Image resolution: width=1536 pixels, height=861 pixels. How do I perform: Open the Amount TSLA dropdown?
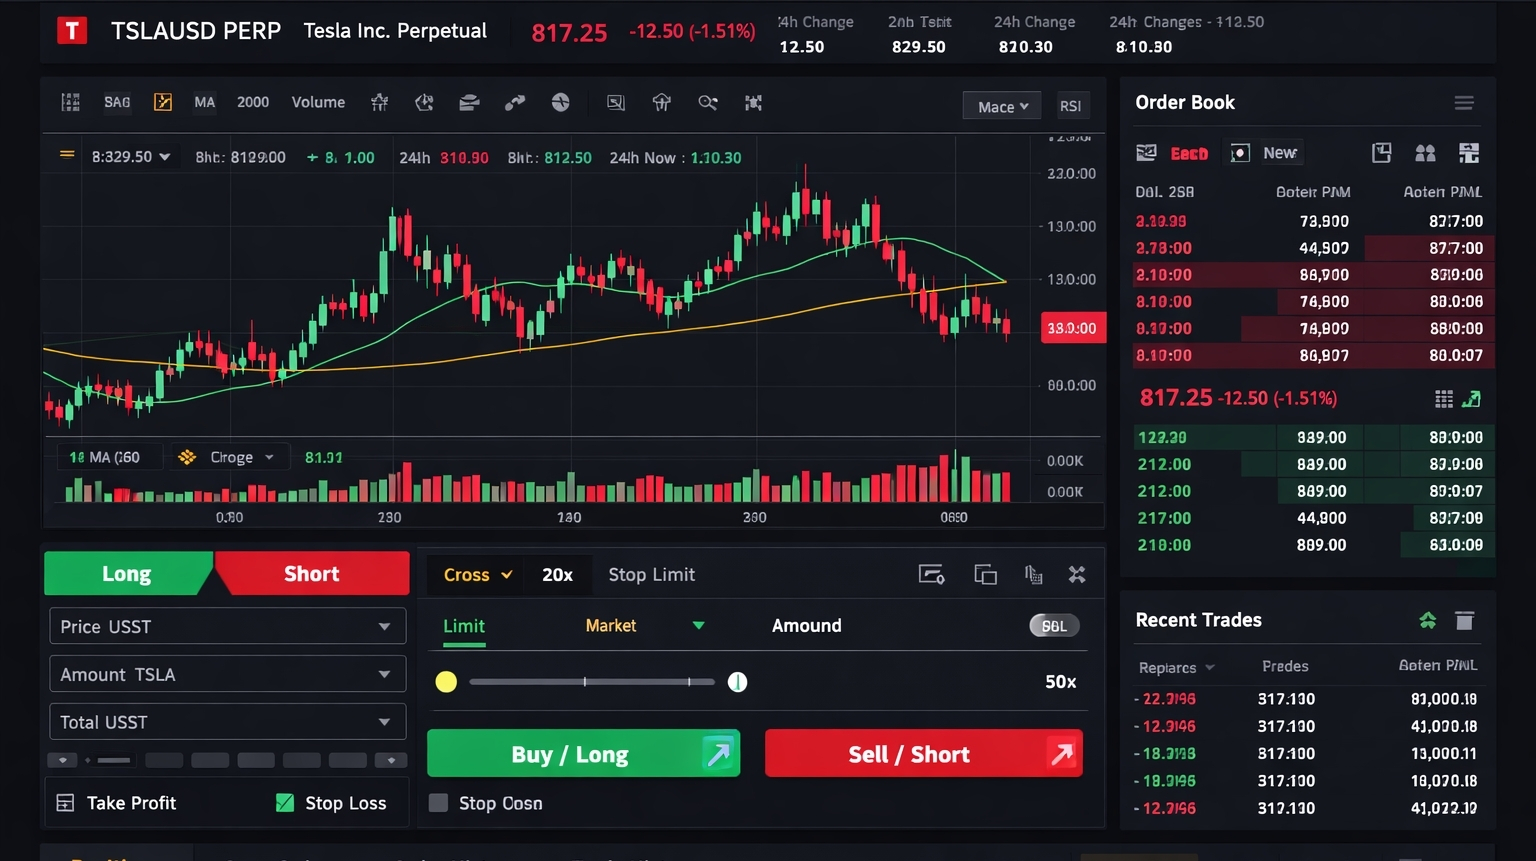[x=227, y=674]
